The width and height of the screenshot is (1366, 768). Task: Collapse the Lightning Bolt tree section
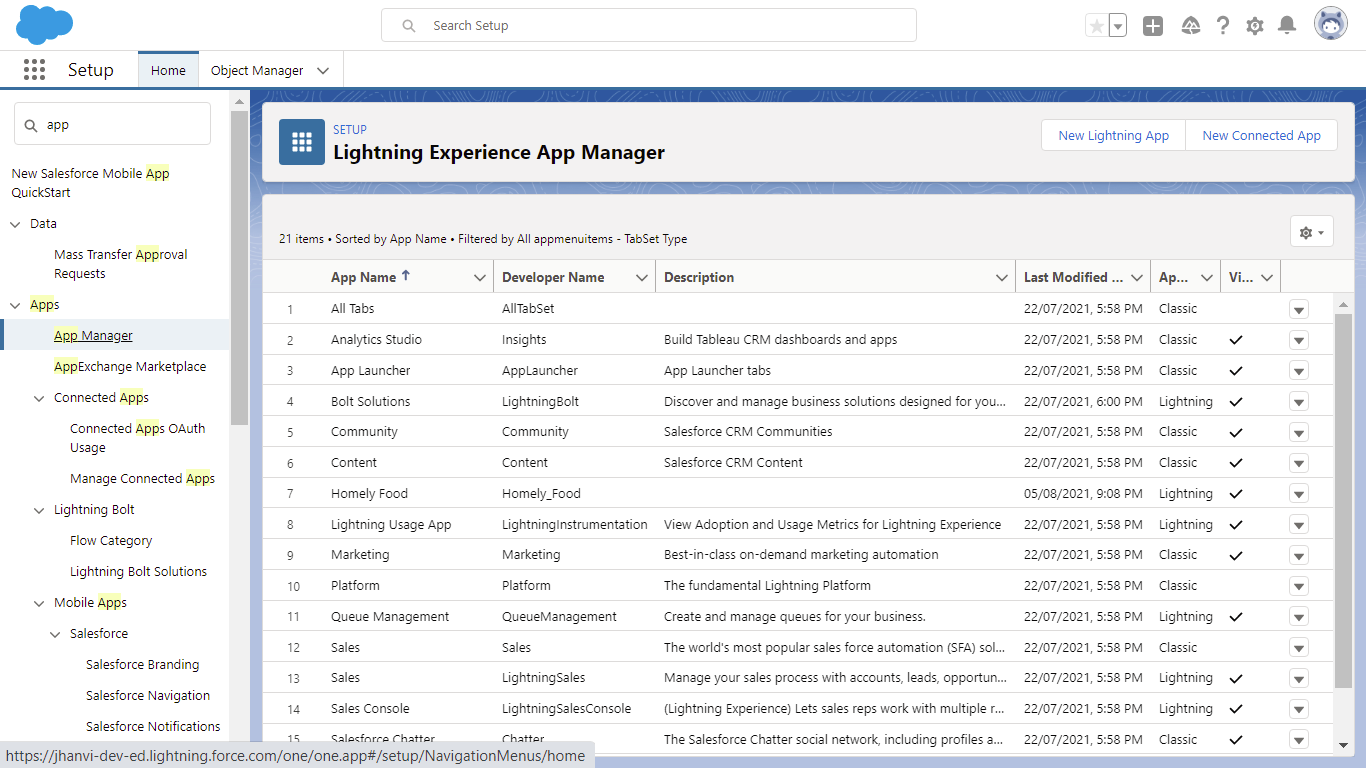(40, 510)
